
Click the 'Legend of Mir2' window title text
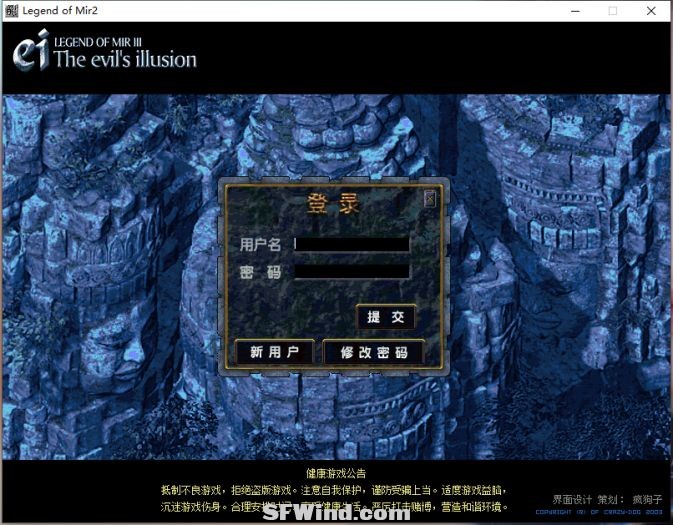click(x=60, y=11)
